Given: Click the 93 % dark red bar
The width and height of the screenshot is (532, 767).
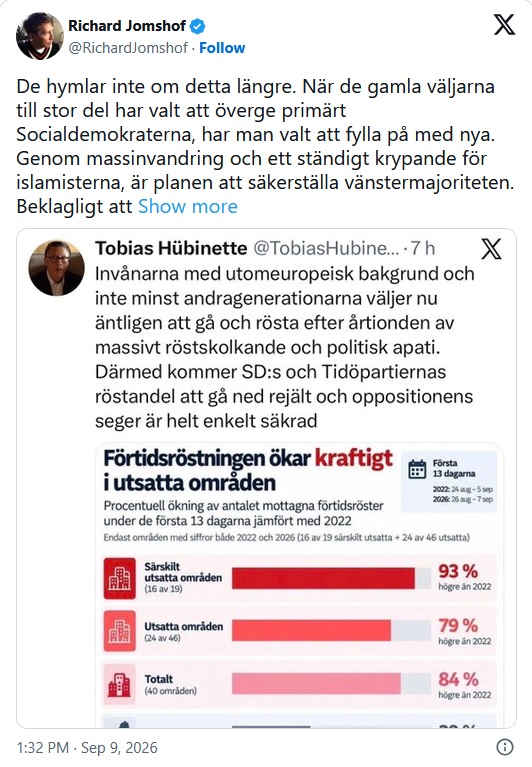Looking at the screenshot, I should (x=323, y=579).
